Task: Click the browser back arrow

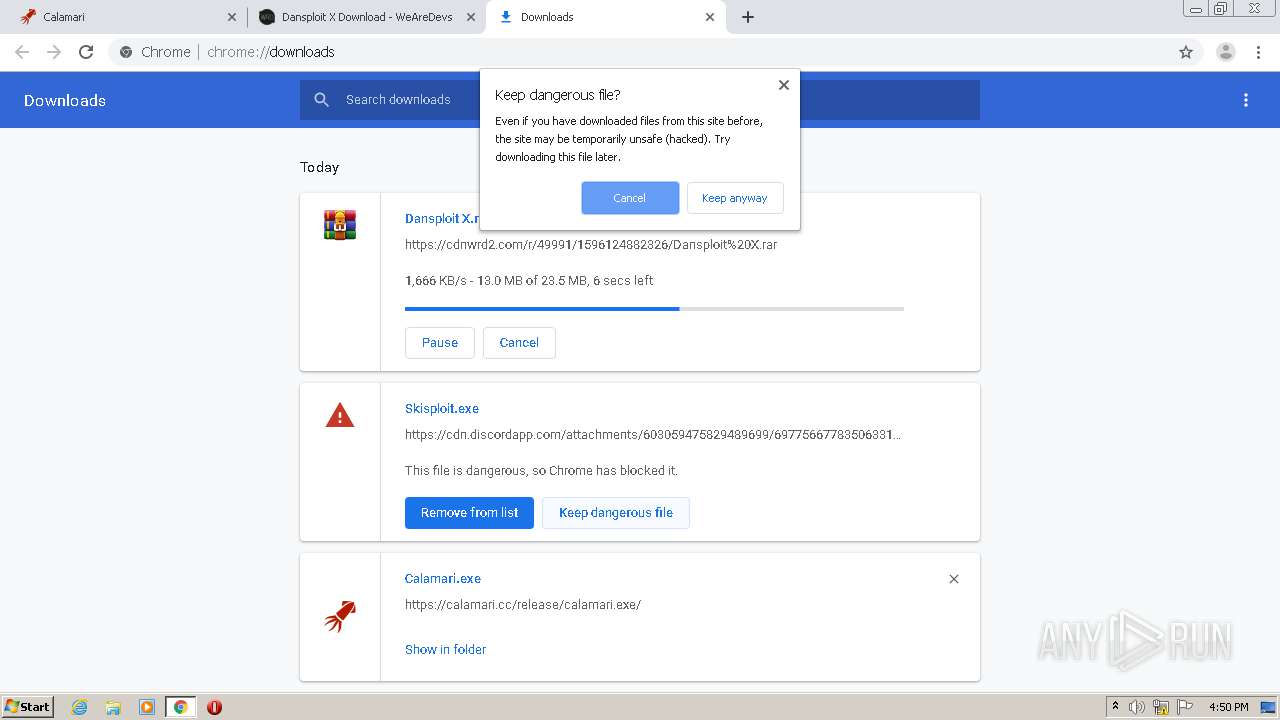Action: (x=22, y=52)
